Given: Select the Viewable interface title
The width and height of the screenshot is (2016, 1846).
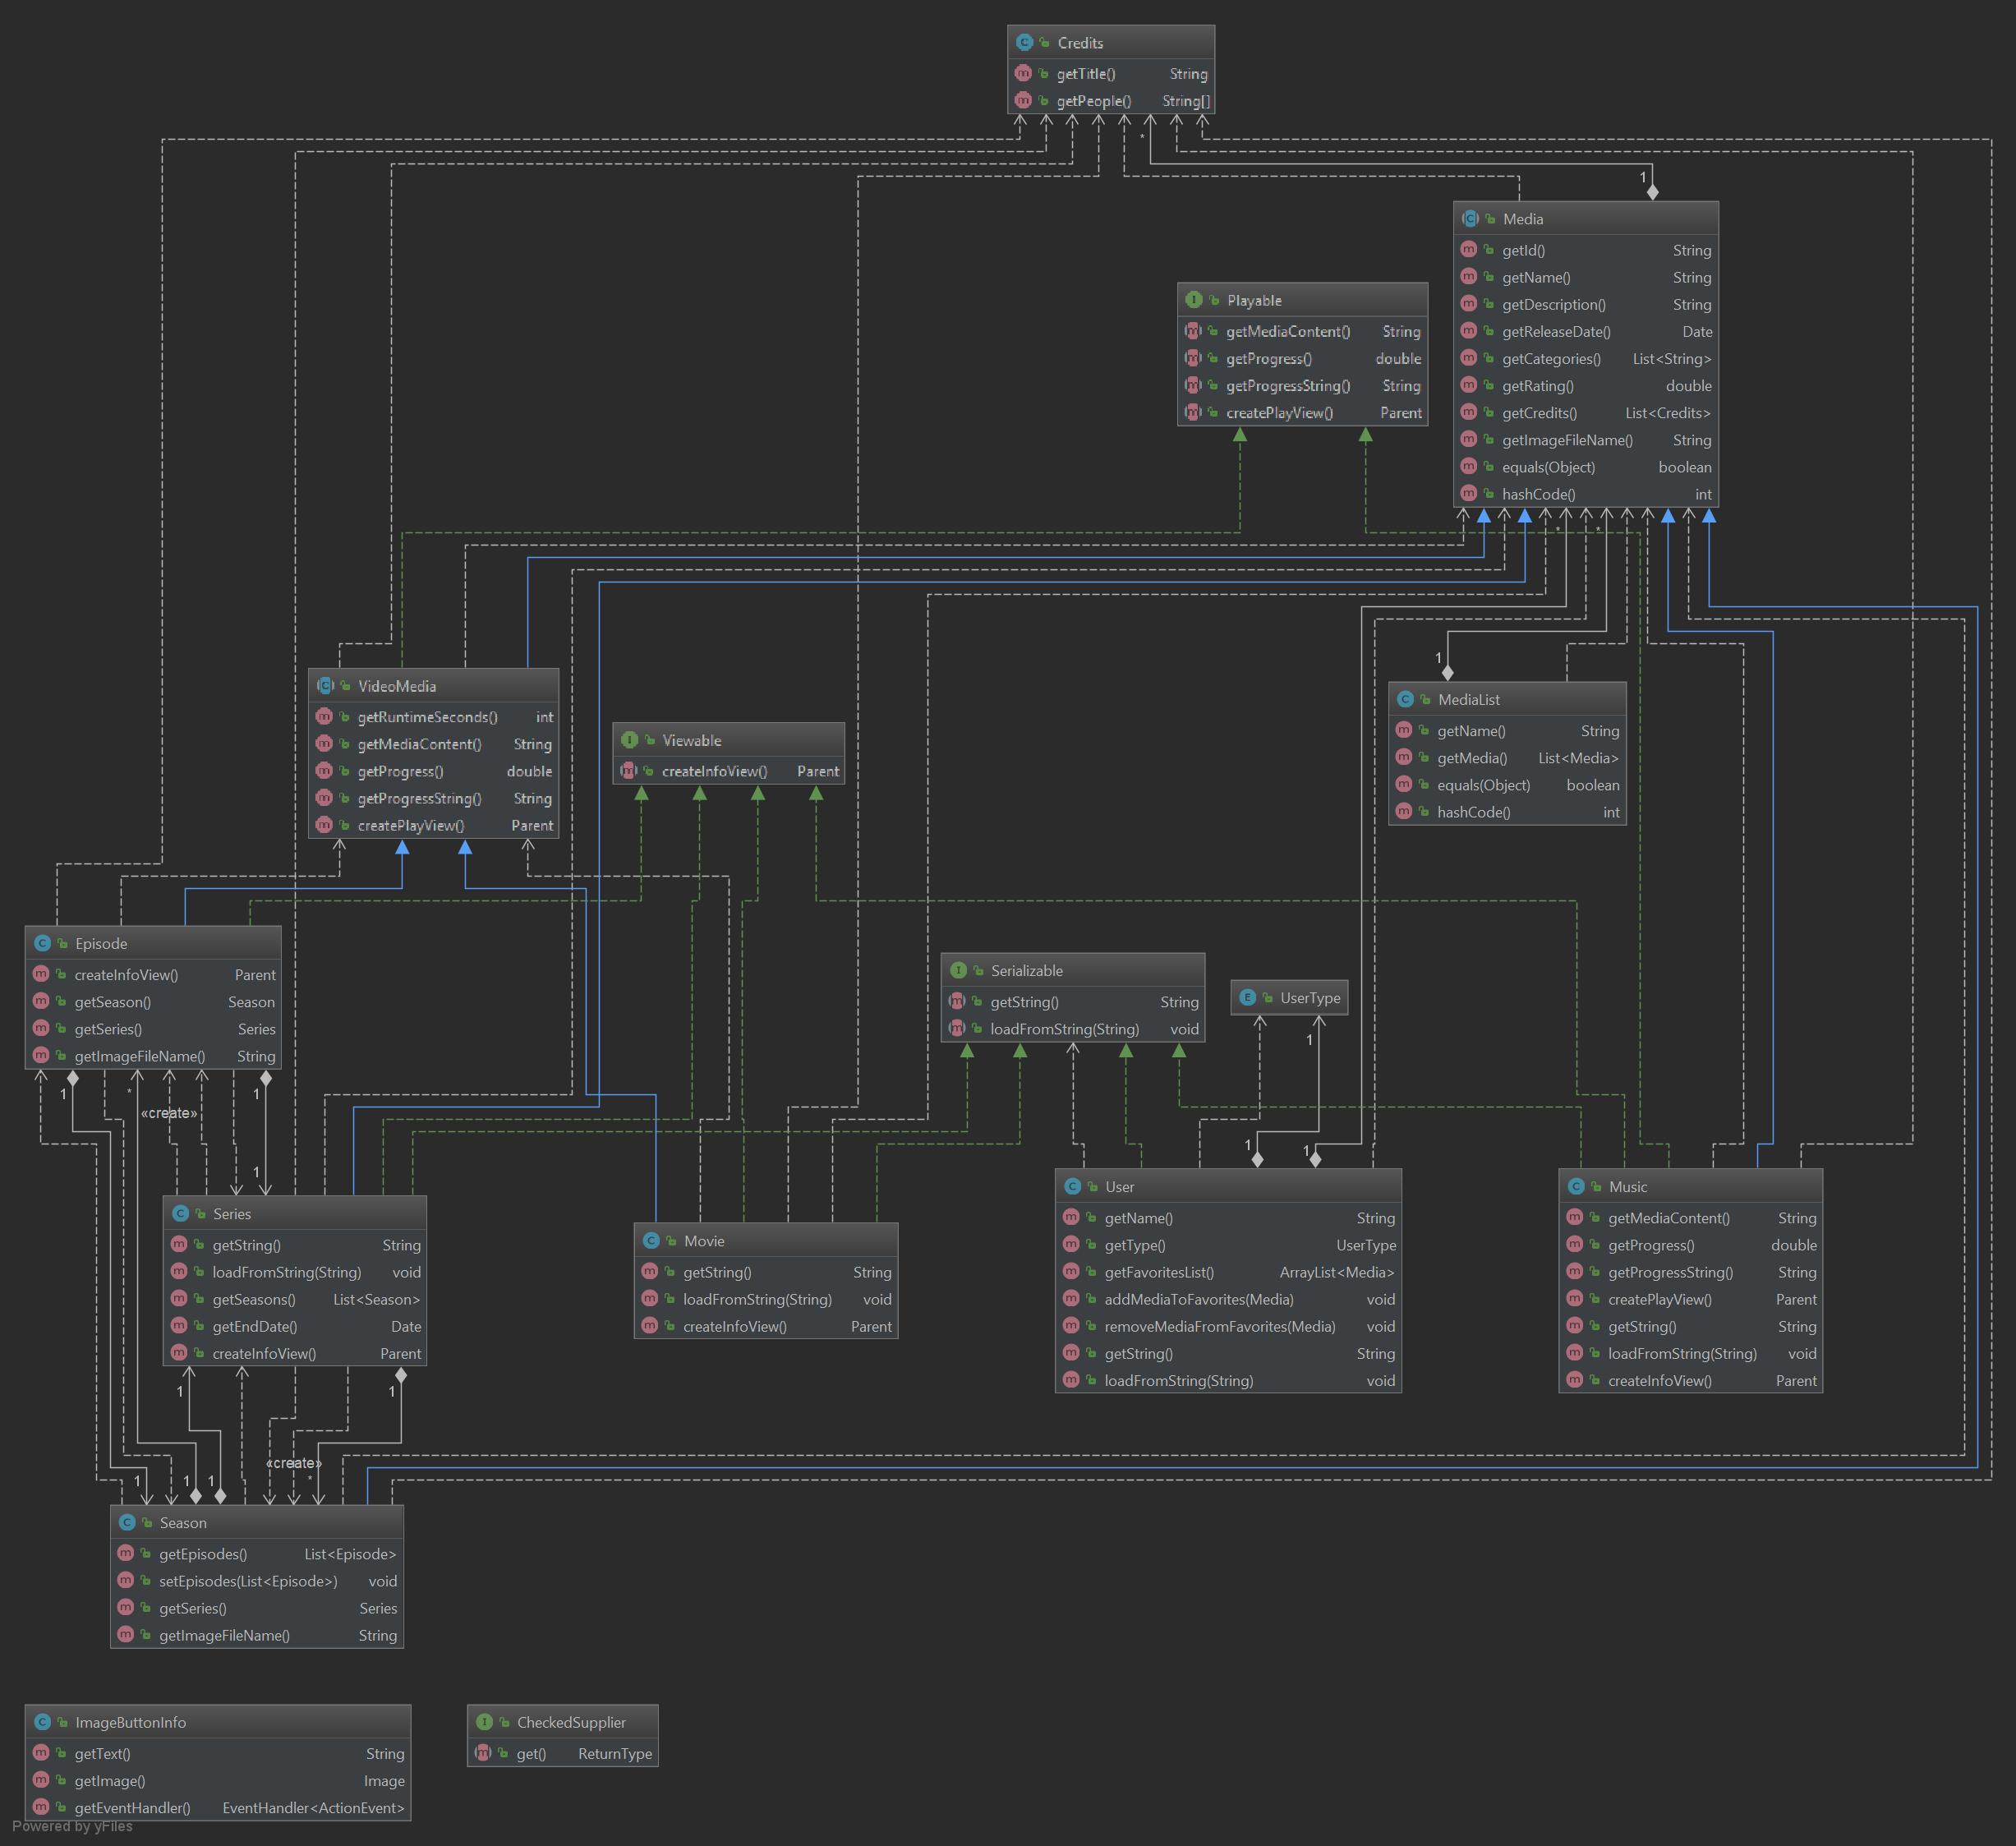Looking at the screenshot, I should click(691, 740).
